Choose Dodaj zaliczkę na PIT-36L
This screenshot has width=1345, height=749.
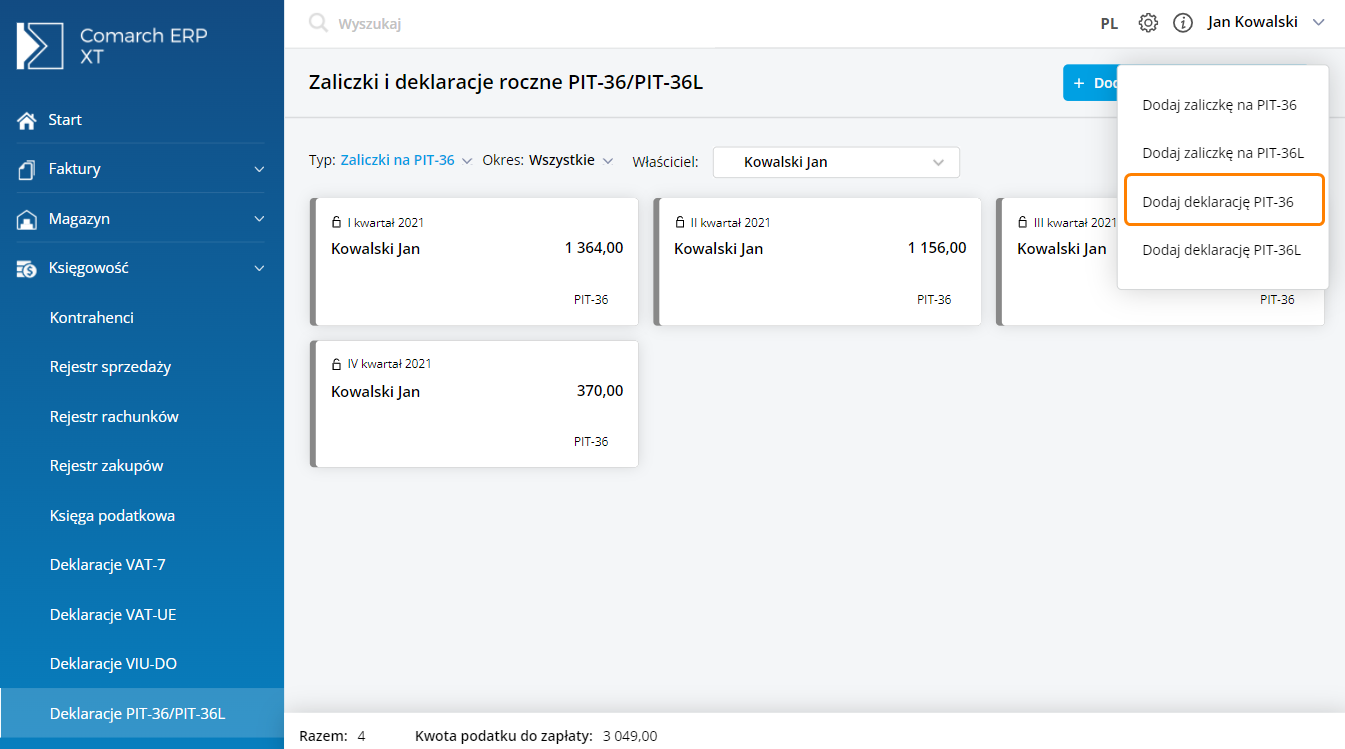[x=1223, y=153]
